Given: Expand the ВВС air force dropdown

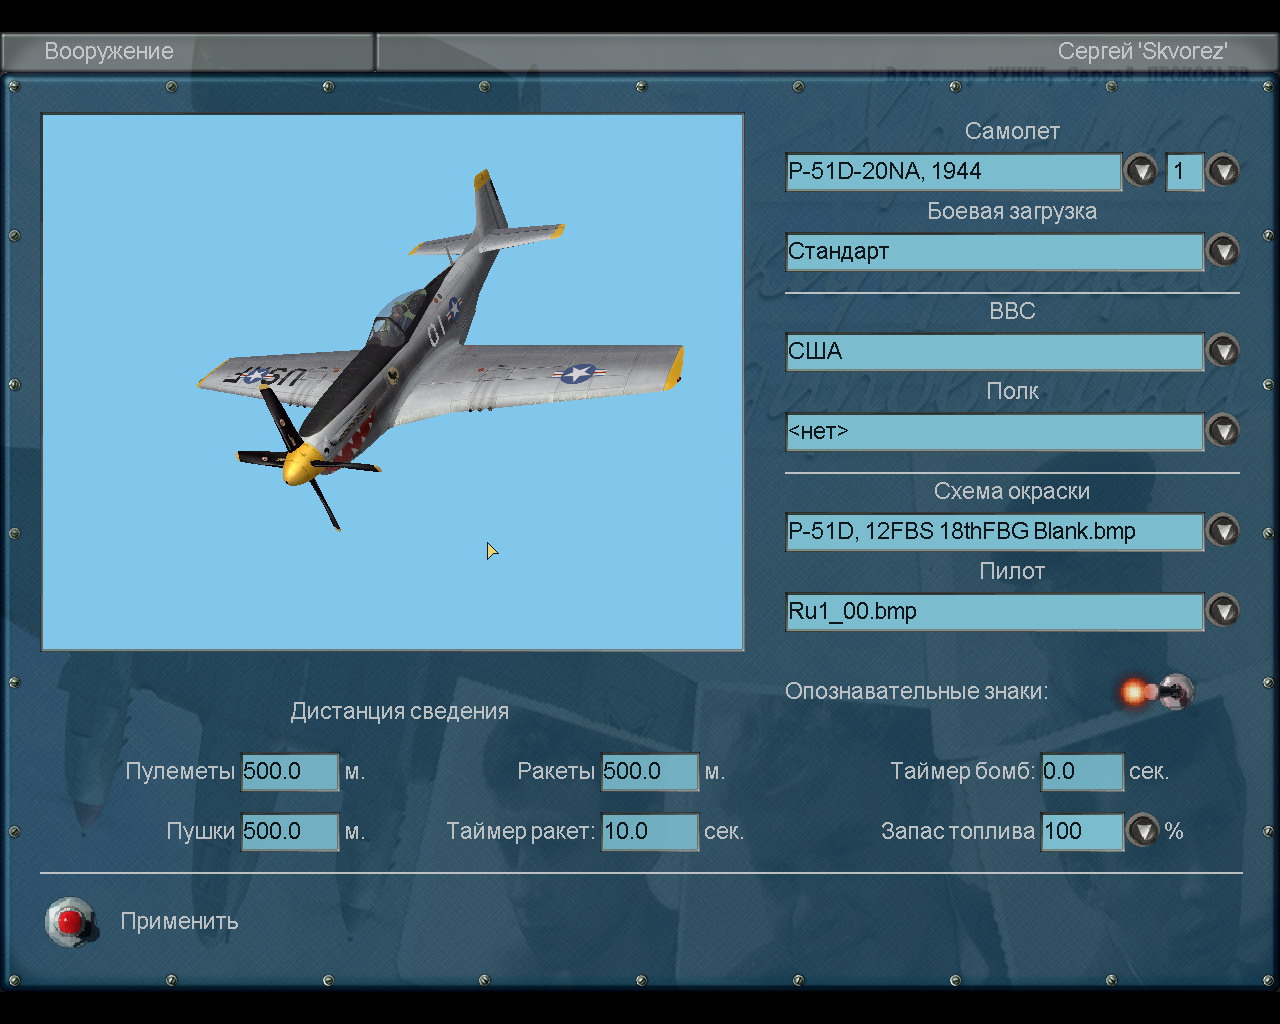Looking at the screenshot, I should pyautogui.click(x=1223, y=351).
